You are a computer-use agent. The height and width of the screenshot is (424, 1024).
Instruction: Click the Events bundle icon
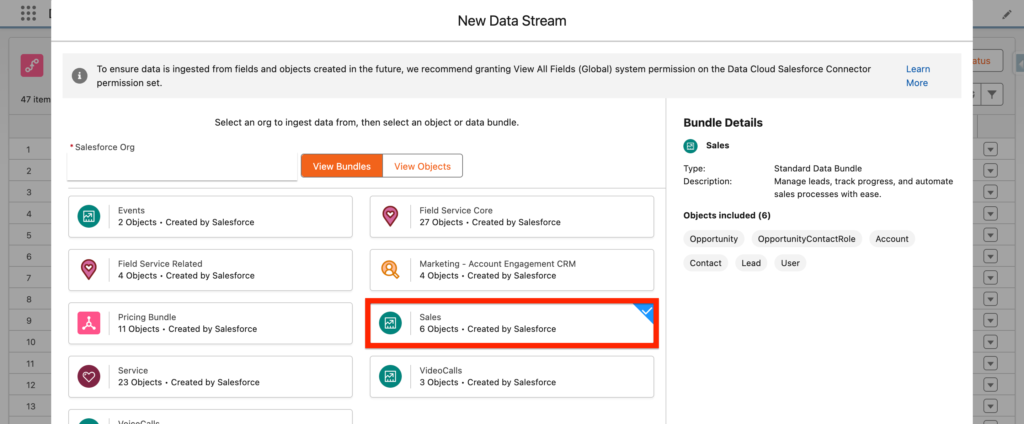[x=90, y=216]
